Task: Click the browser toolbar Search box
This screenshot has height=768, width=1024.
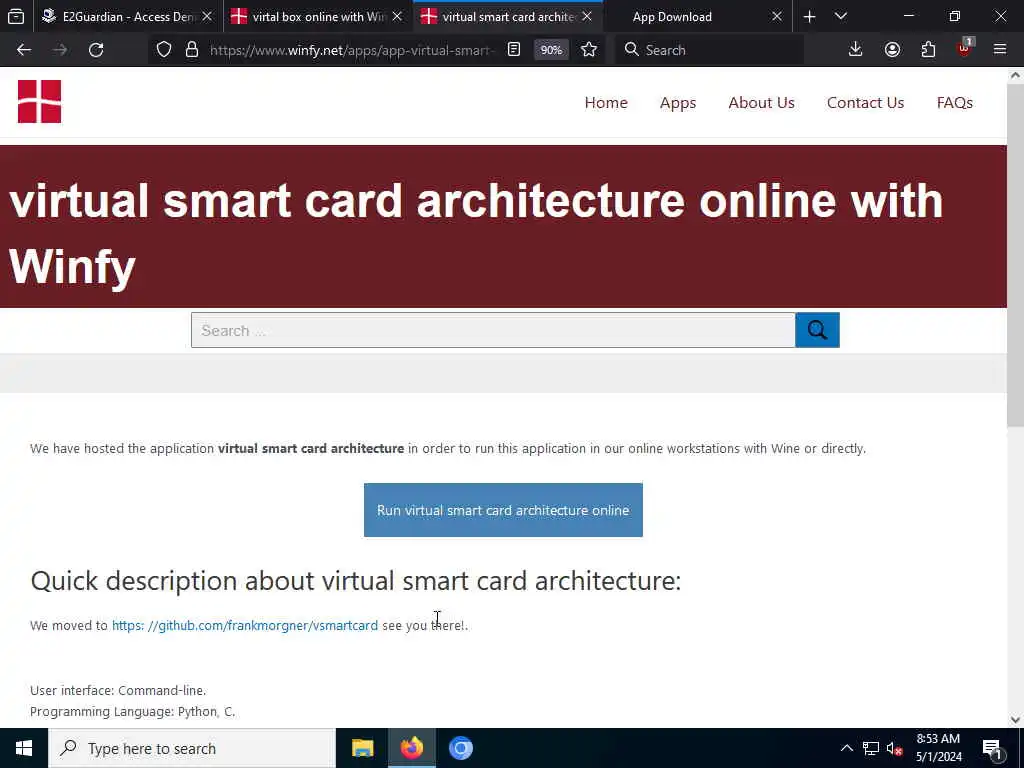Action: point(709,50)
